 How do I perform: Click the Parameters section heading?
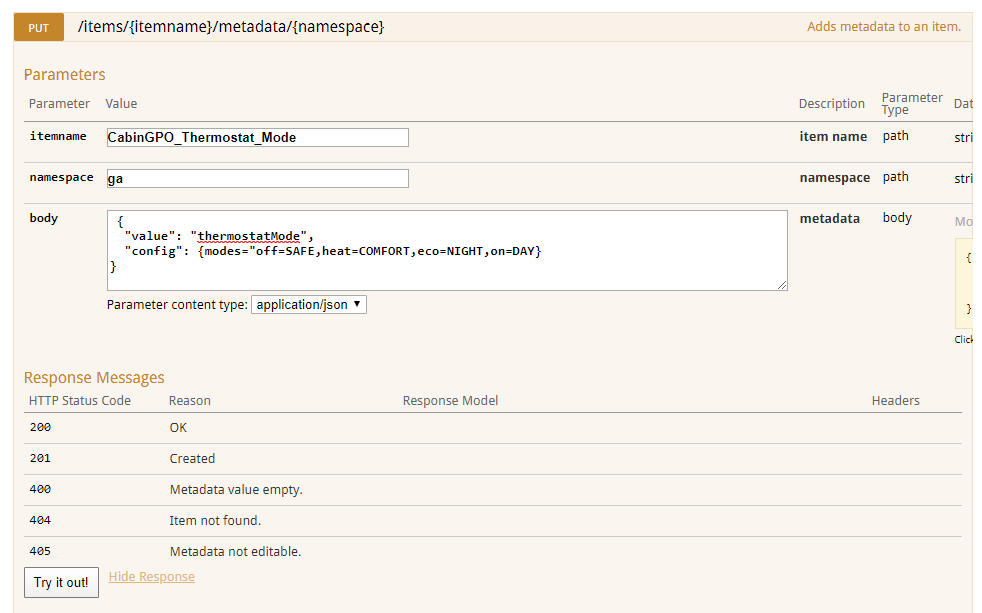pos(64,75)
